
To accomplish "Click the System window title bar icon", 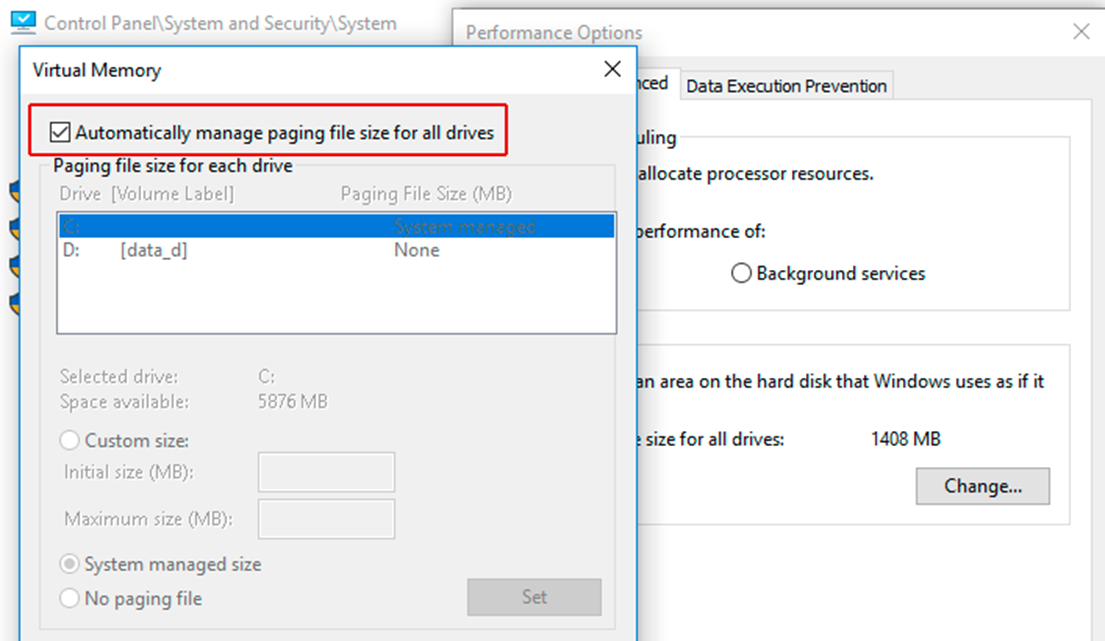I will coord(22,20).
